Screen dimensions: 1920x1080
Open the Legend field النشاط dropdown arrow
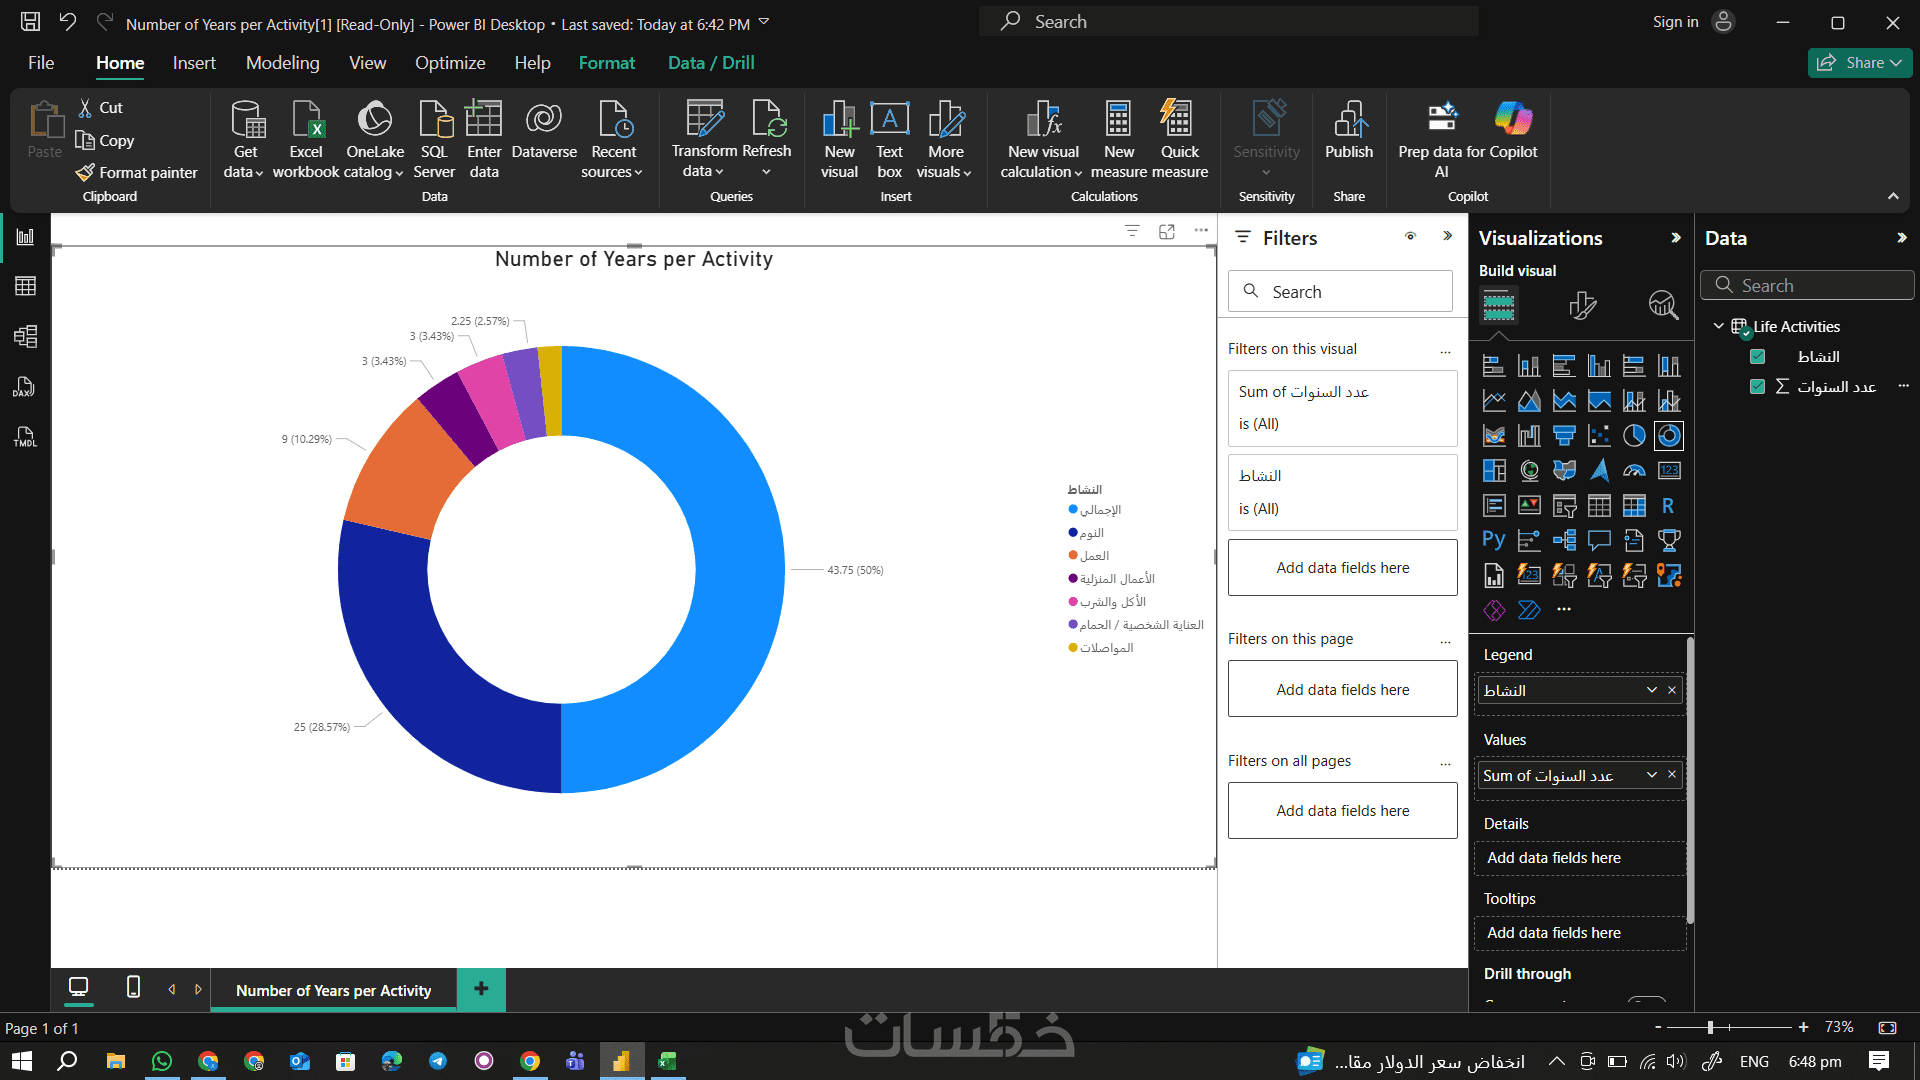[x=1652, y=690]
